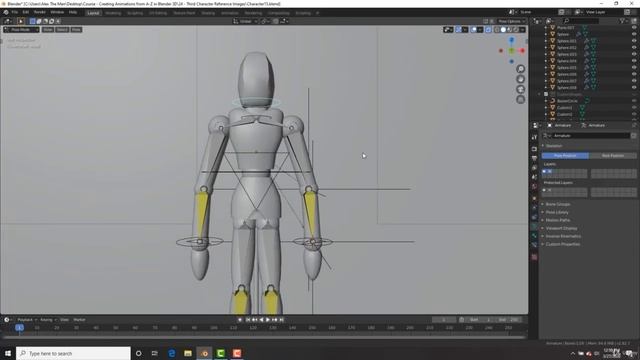The width and height of the screenshot is (640, 360).
Task: Hide Plane.001 using its eye icon
Action: (634, 28)
